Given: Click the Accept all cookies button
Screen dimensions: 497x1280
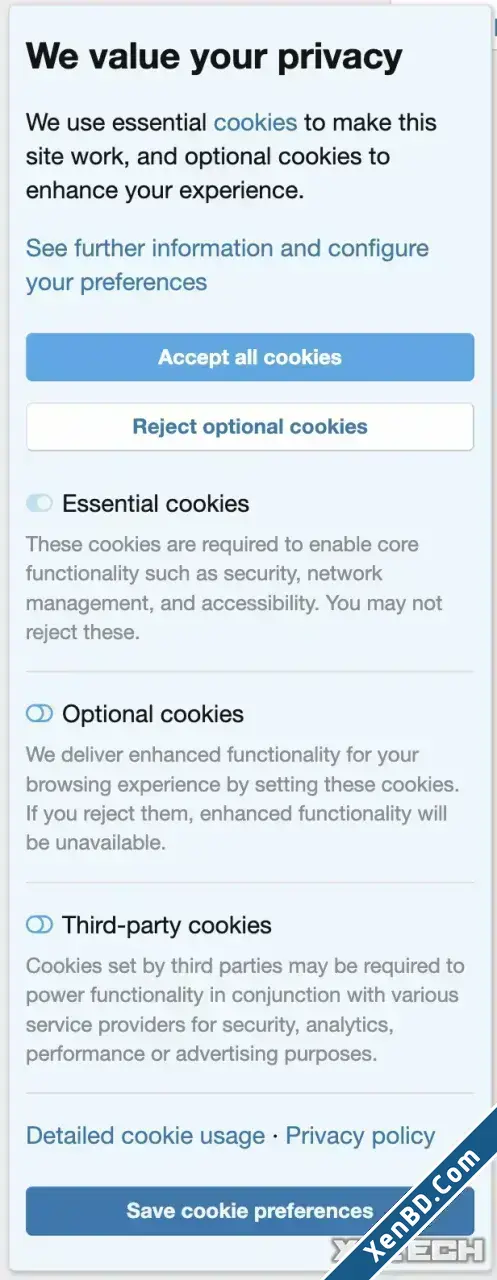Looking at the screenshot, I should (250, 357).
